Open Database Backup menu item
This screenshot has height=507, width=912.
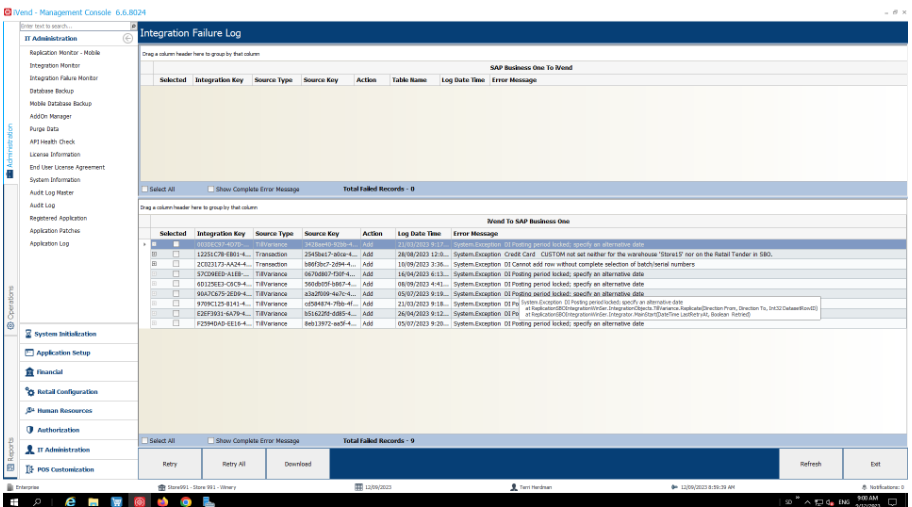click(52, 91)
